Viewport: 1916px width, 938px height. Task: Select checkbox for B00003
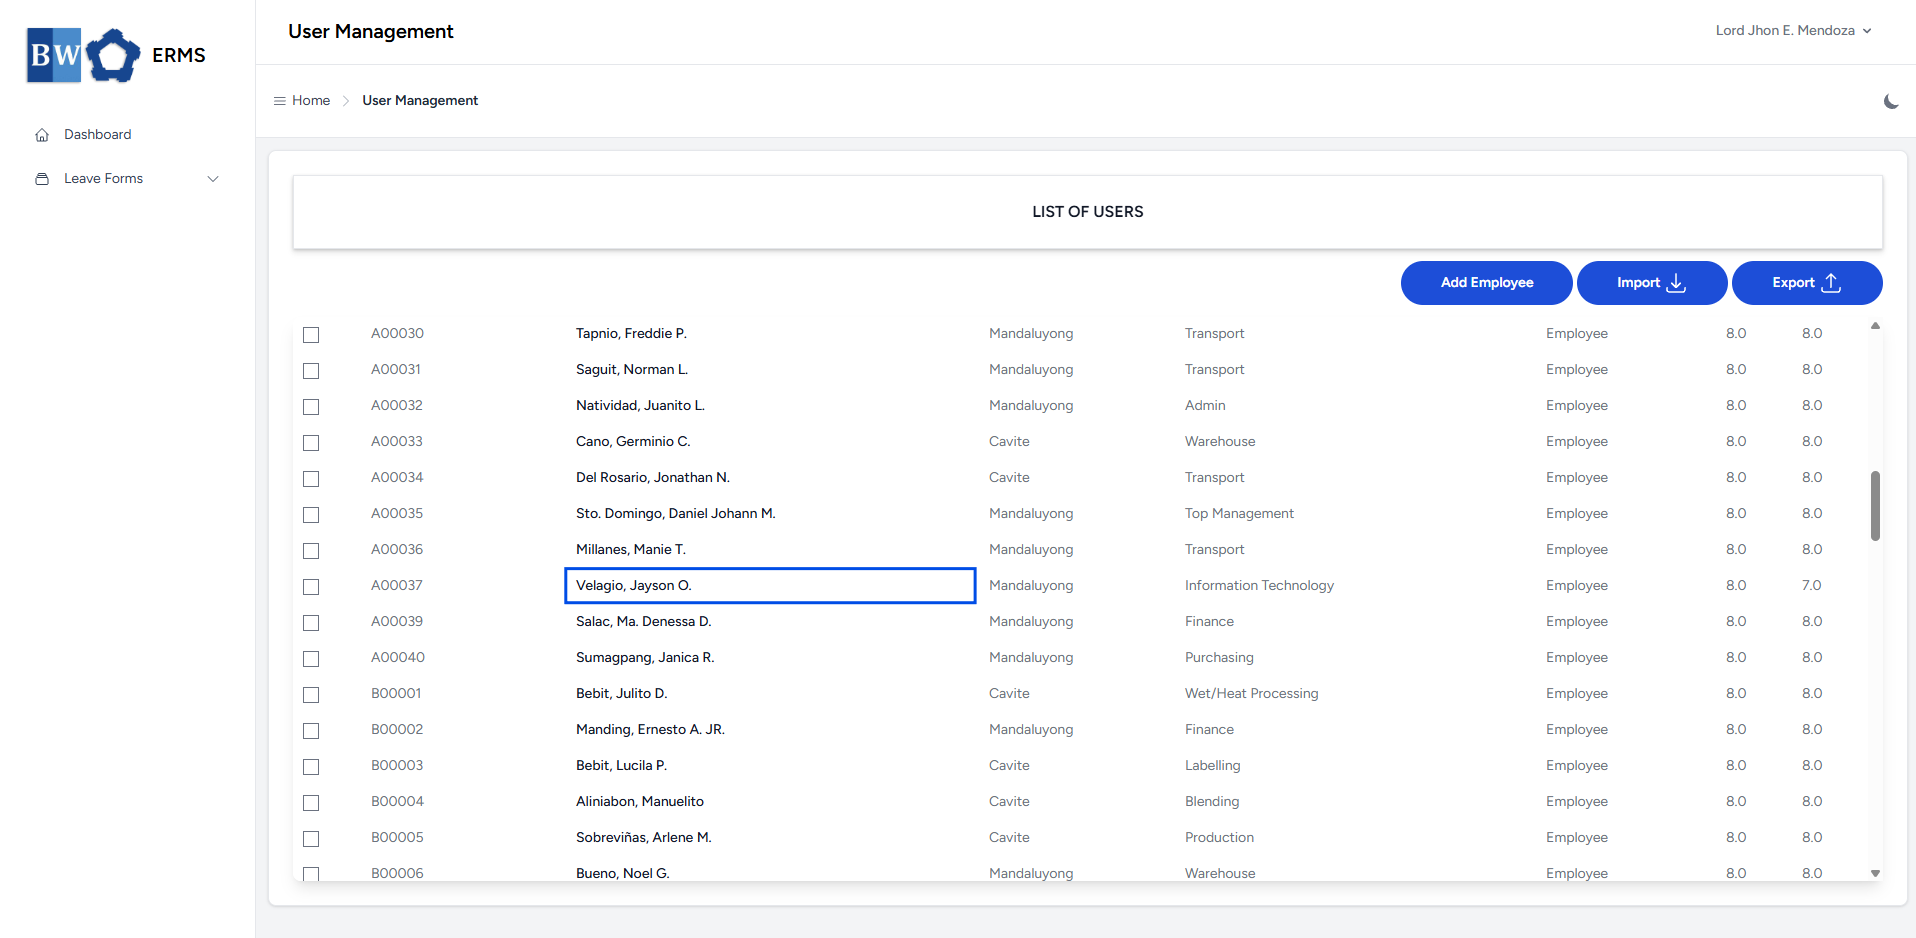[x=311, y=767]
